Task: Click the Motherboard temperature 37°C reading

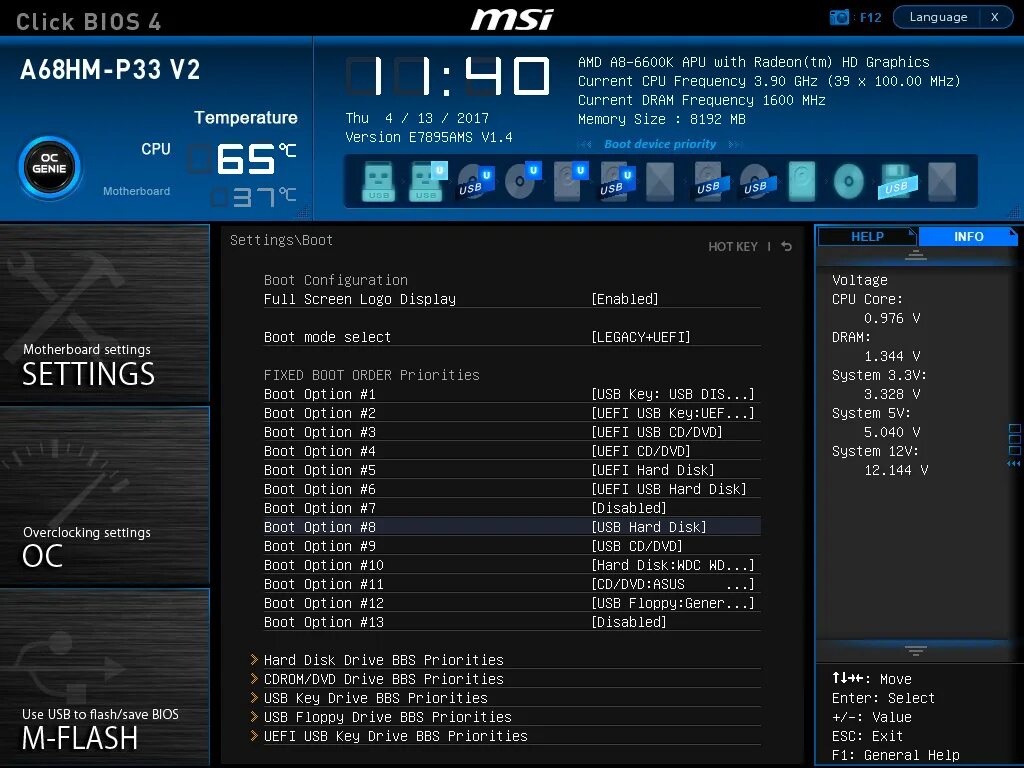Action: coord(253,197)
